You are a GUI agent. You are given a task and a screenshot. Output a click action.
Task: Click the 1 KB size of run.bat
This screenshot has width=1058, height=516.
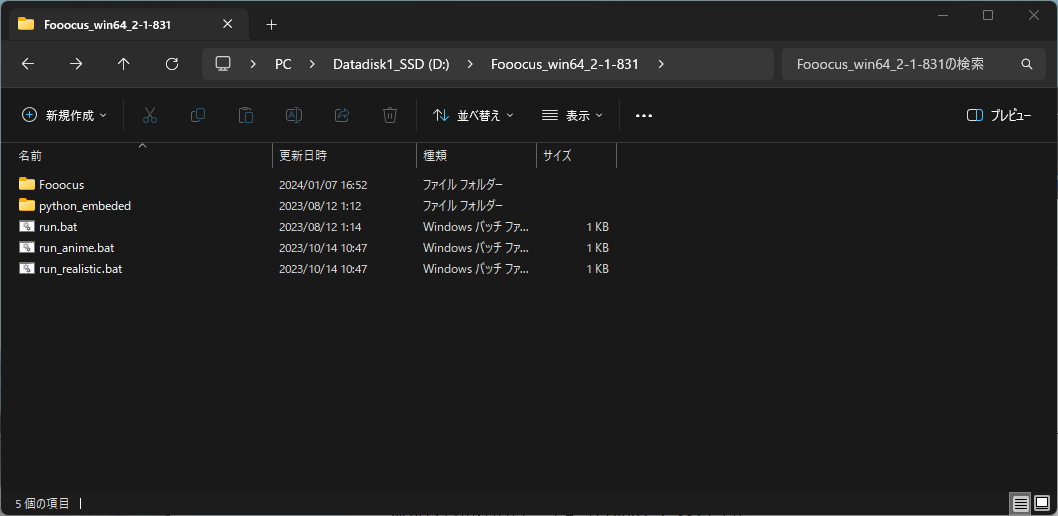point(597,227)
